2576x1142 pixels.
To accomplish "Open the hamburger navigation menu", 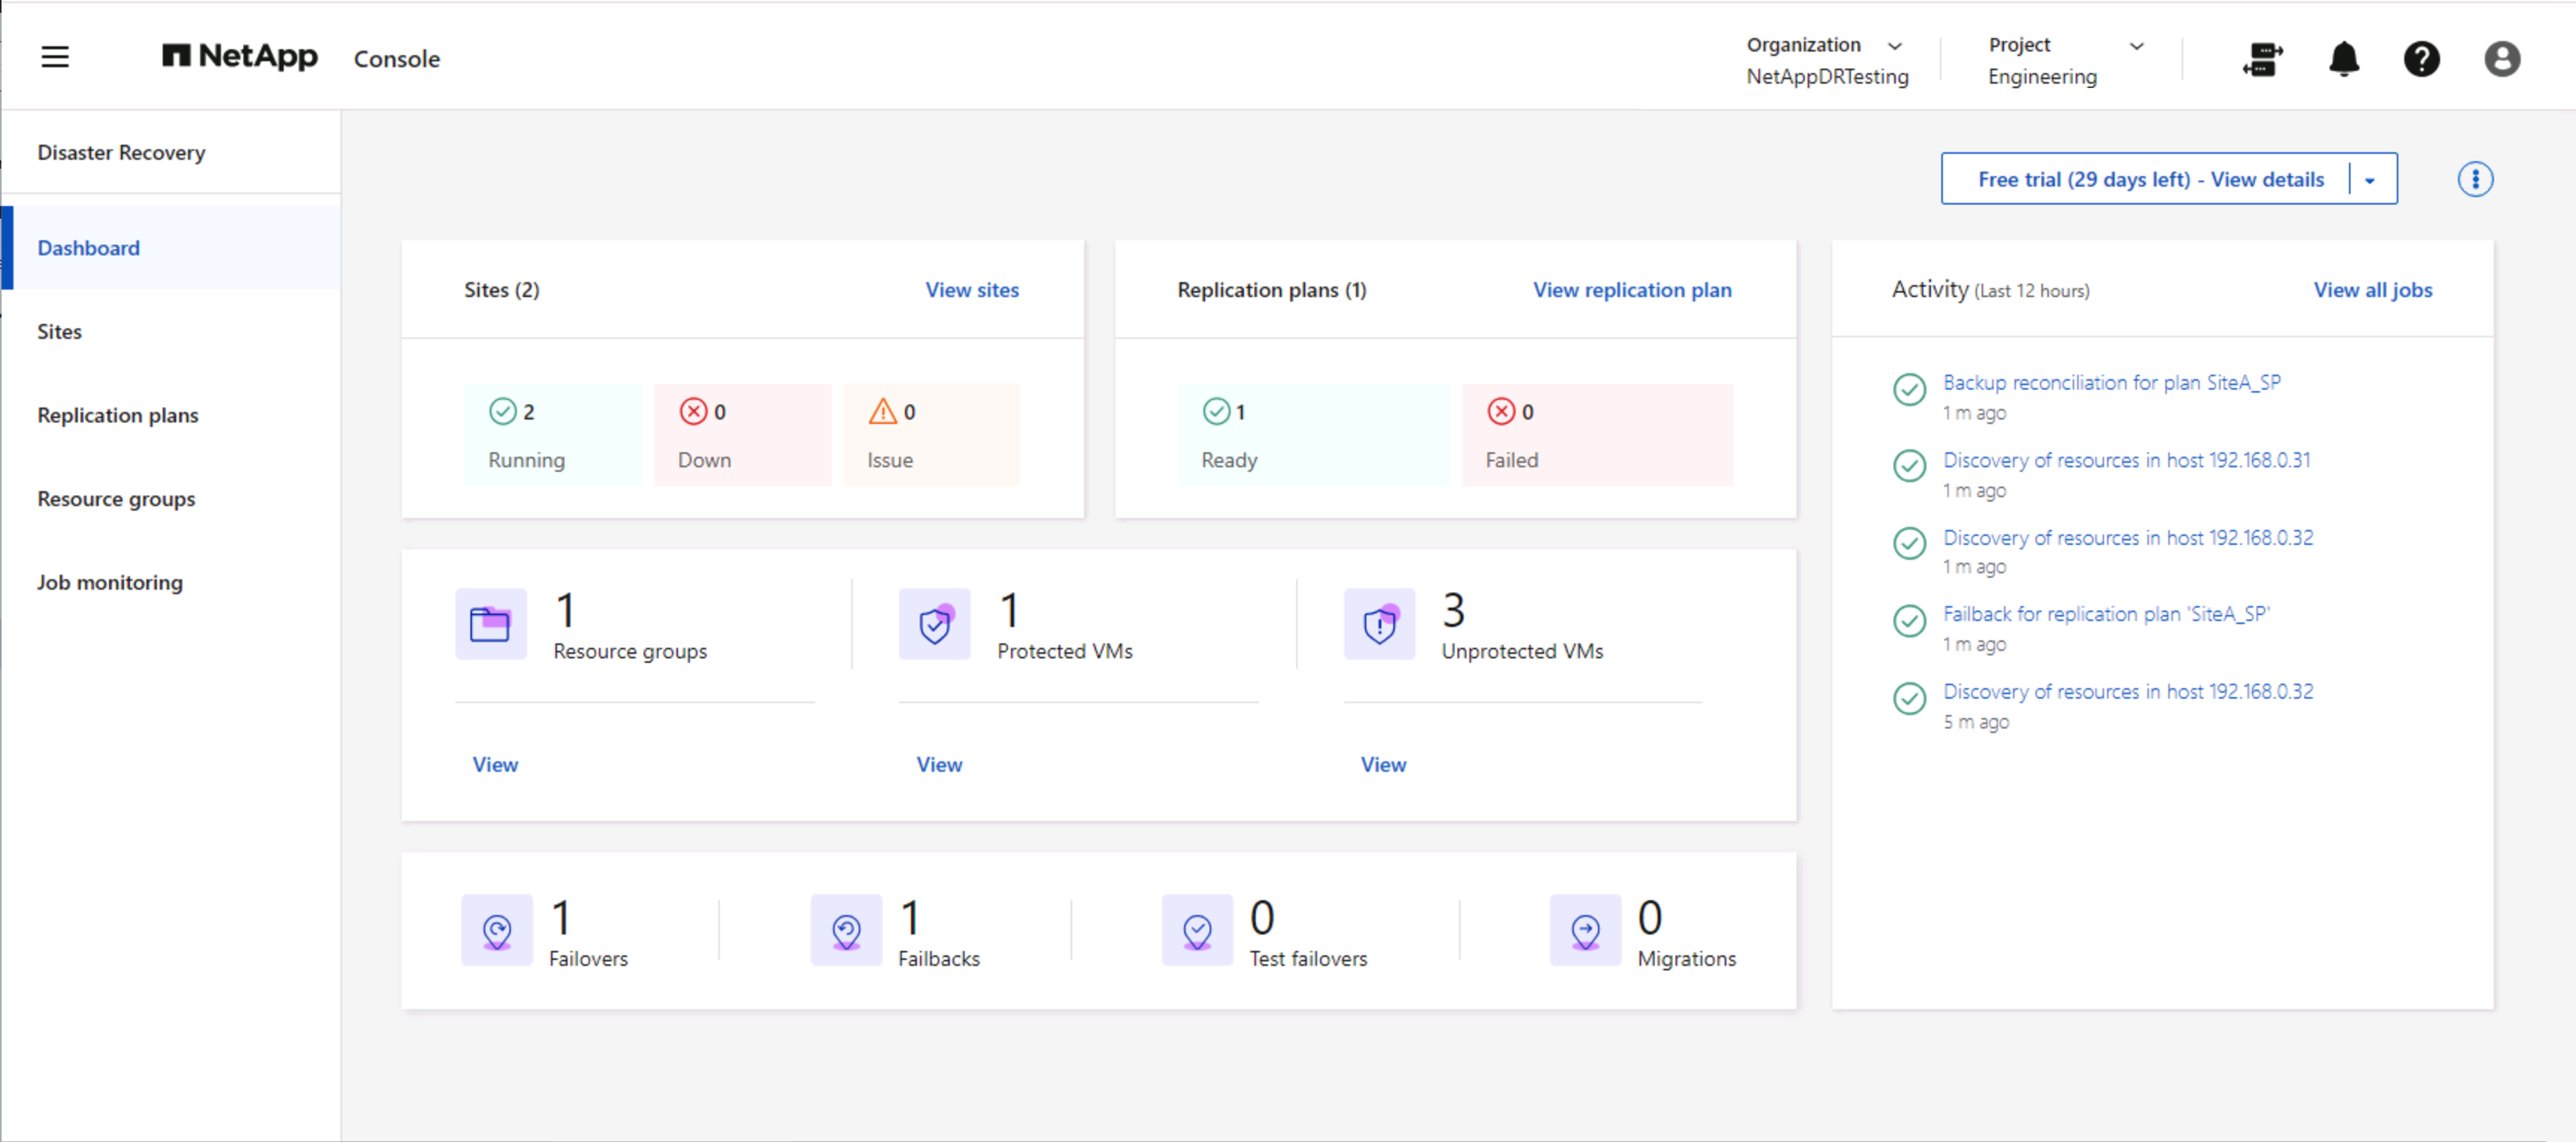I will point(55,57).
